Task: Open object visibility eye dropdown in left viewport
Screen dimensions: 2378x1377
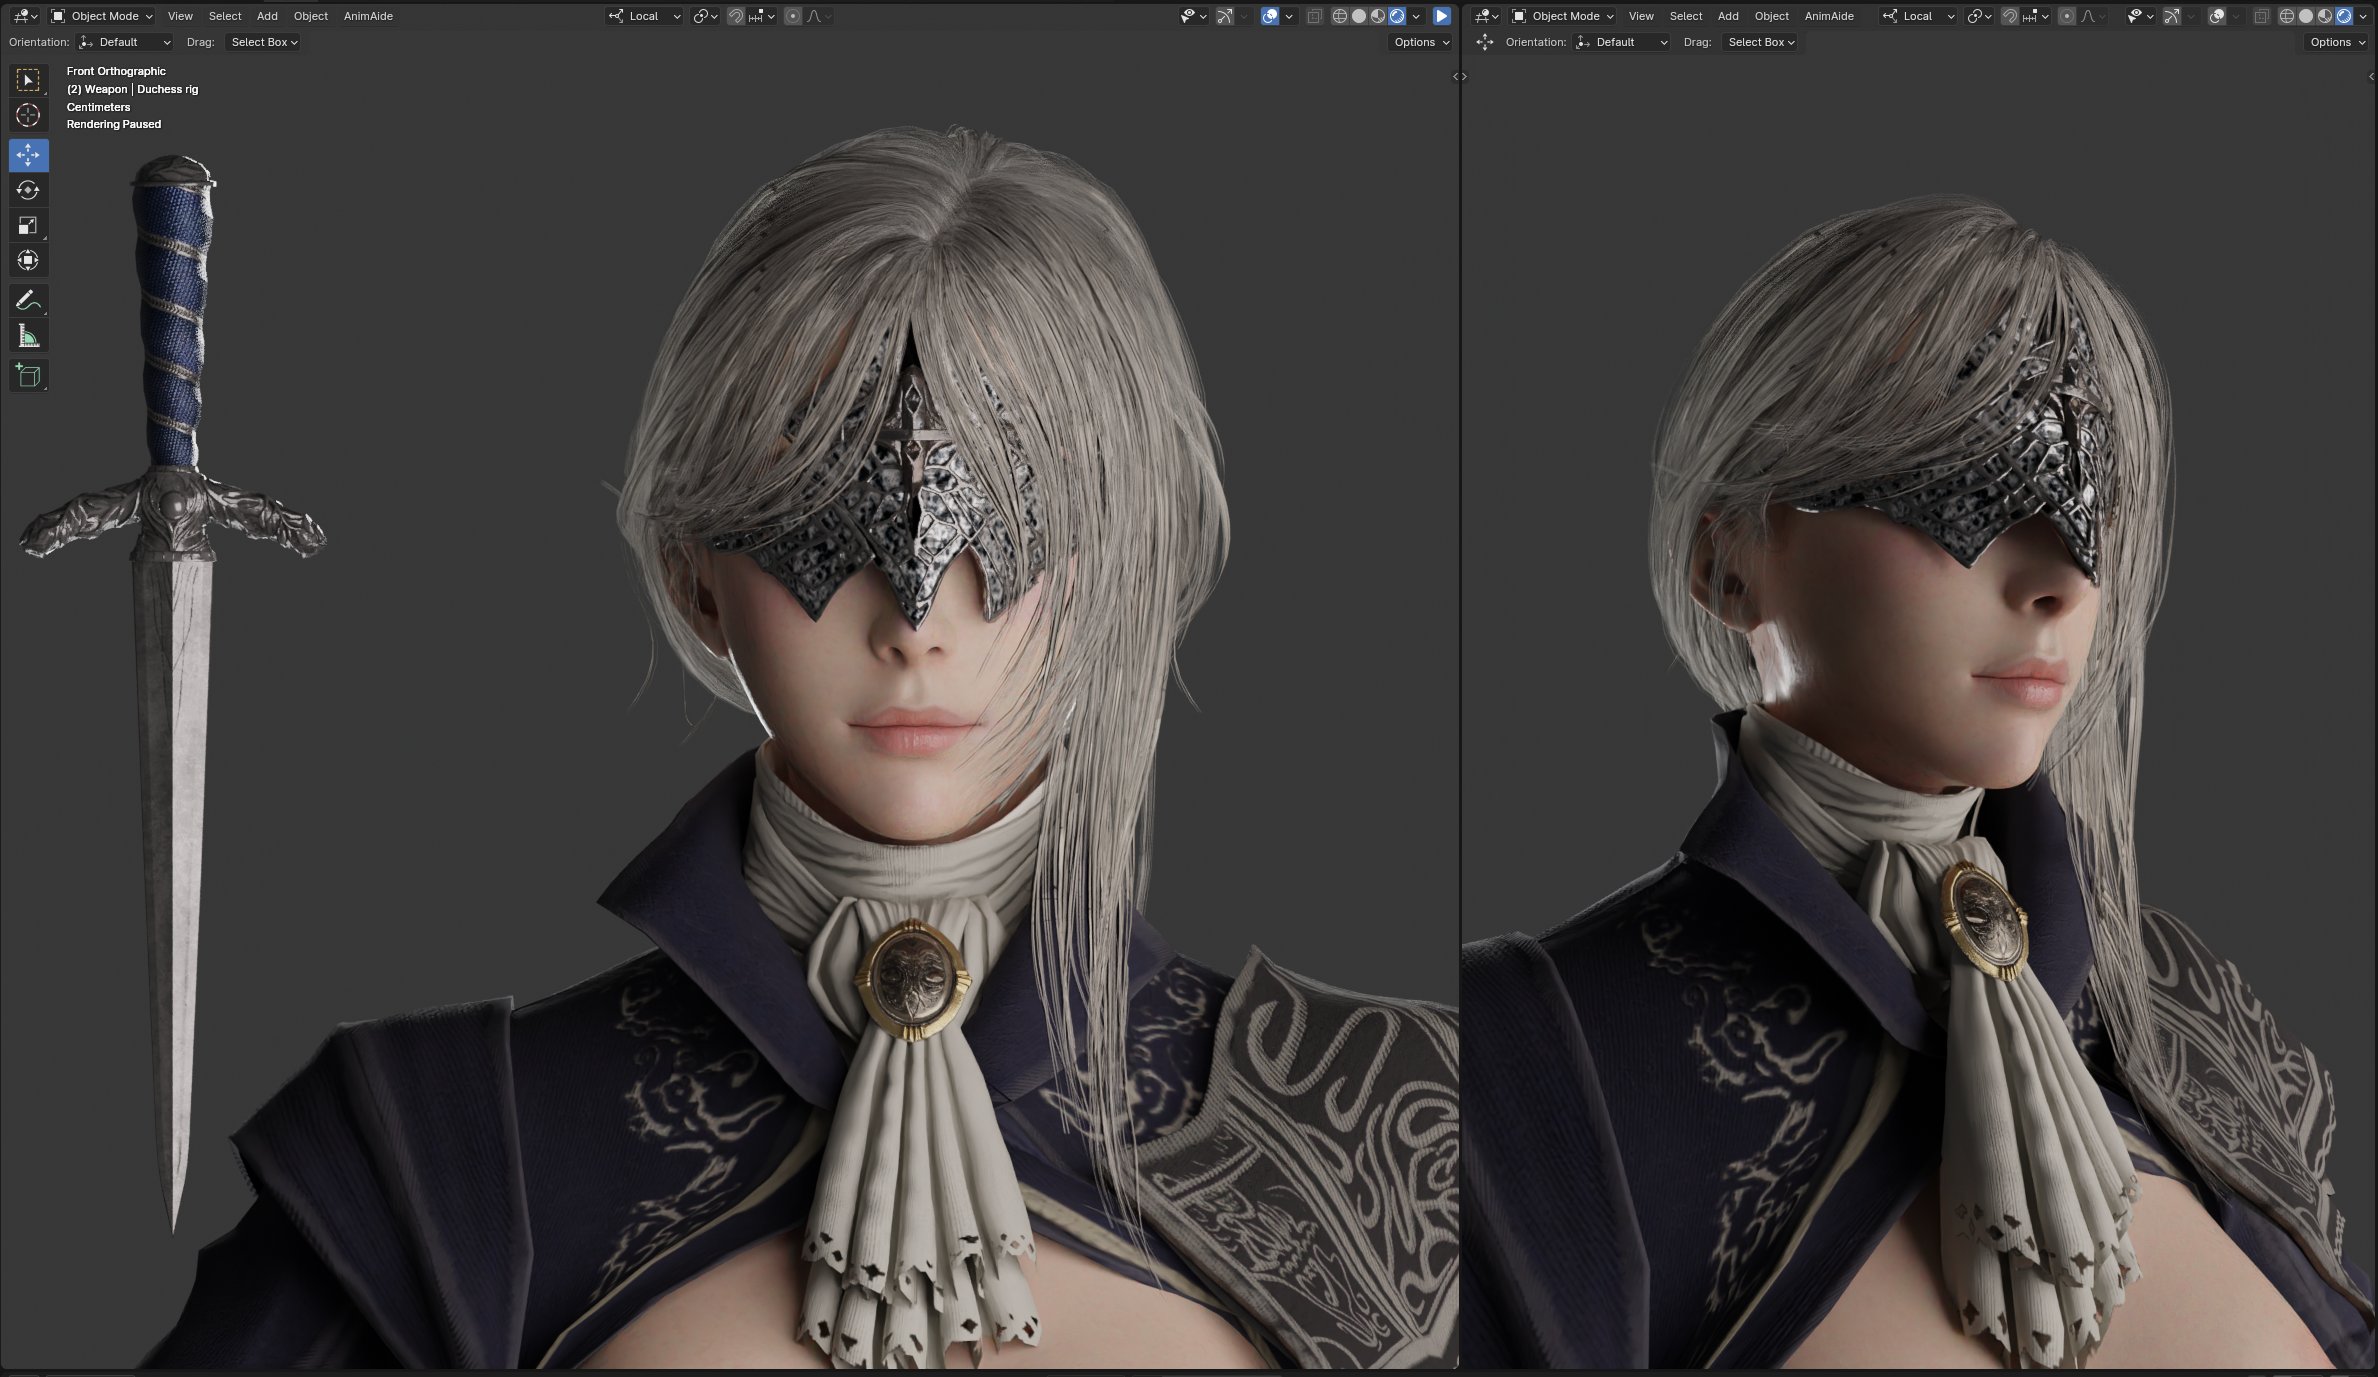Action: click(x=1194, y=16)
